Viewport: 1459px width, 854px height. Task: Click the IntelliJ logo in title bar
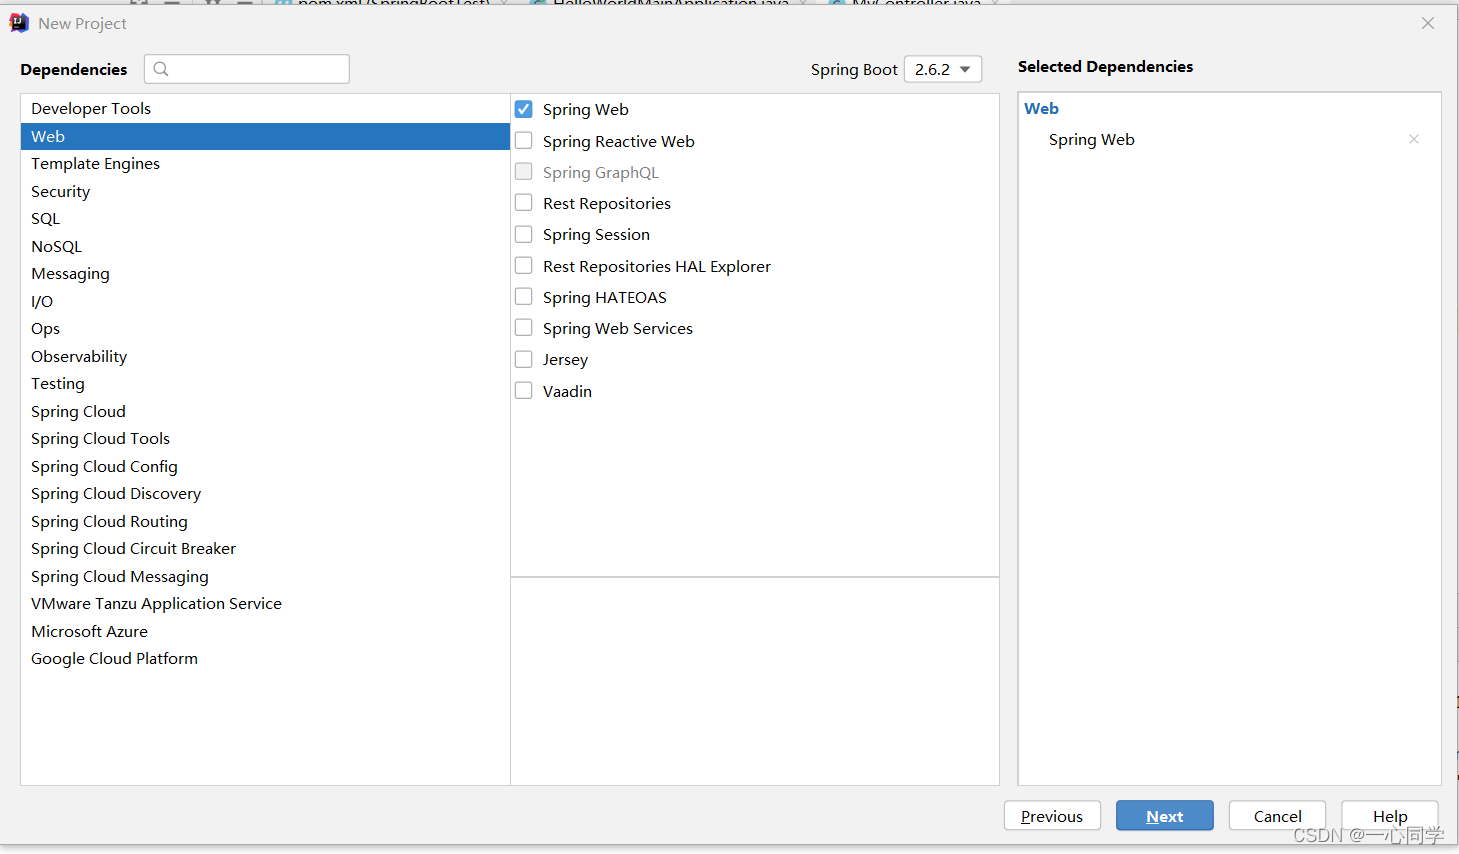point(19,23)
